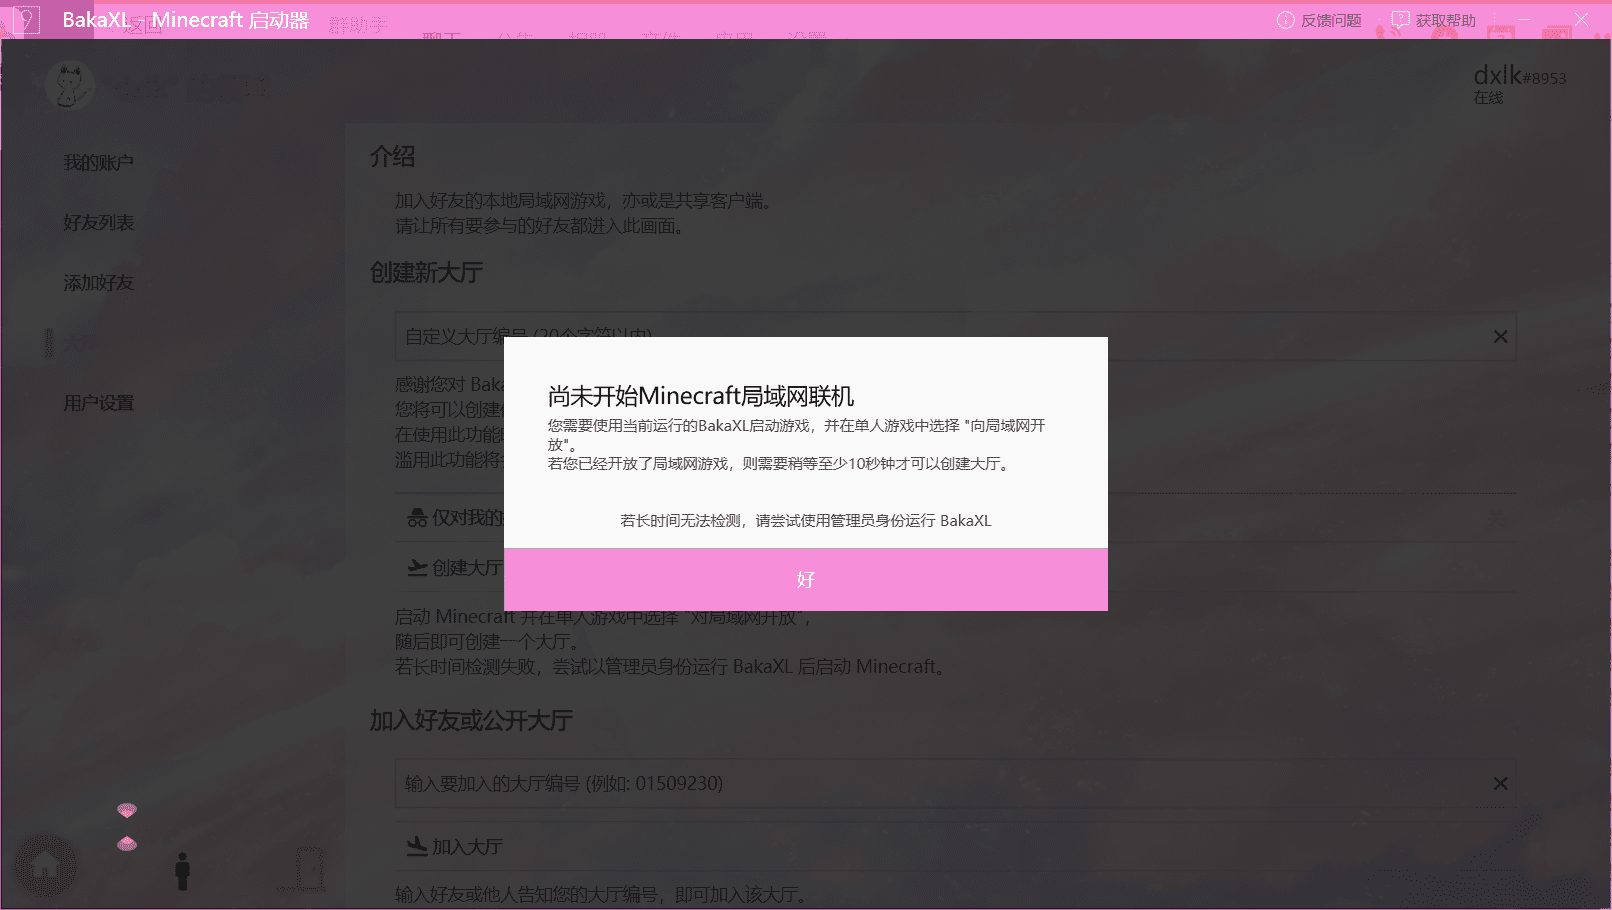Click the home icon in bottom-left corner
This screenshot has width=1612, height=910.
click(x=44, y=862)
